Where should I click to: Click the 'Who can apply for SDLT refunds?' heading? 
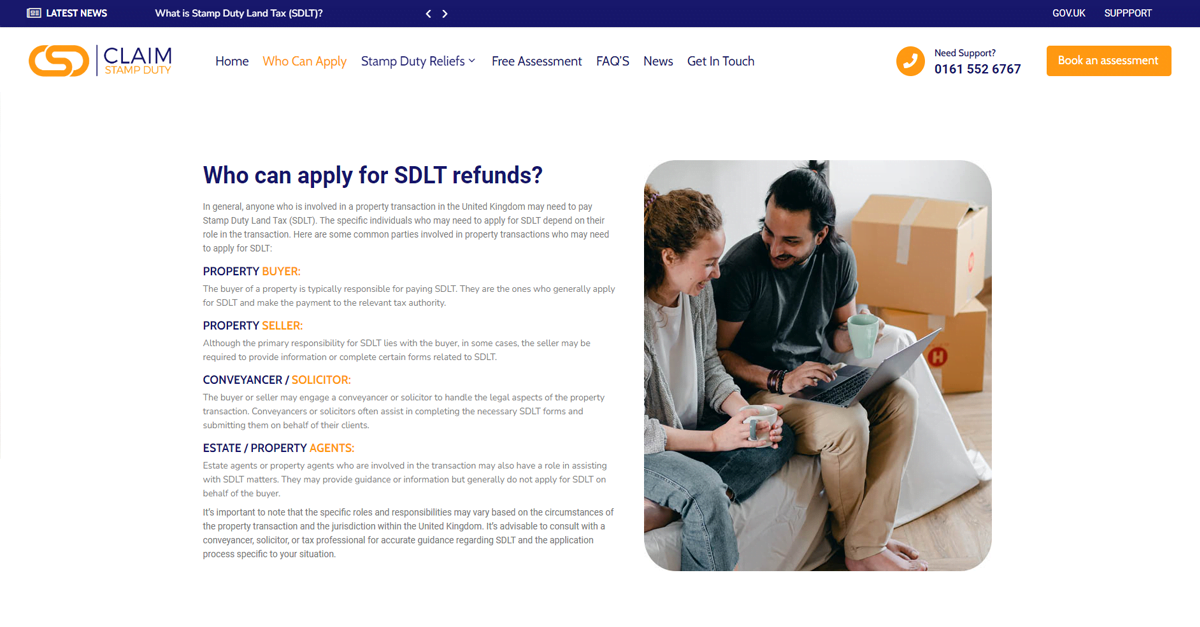pos(372,175)
